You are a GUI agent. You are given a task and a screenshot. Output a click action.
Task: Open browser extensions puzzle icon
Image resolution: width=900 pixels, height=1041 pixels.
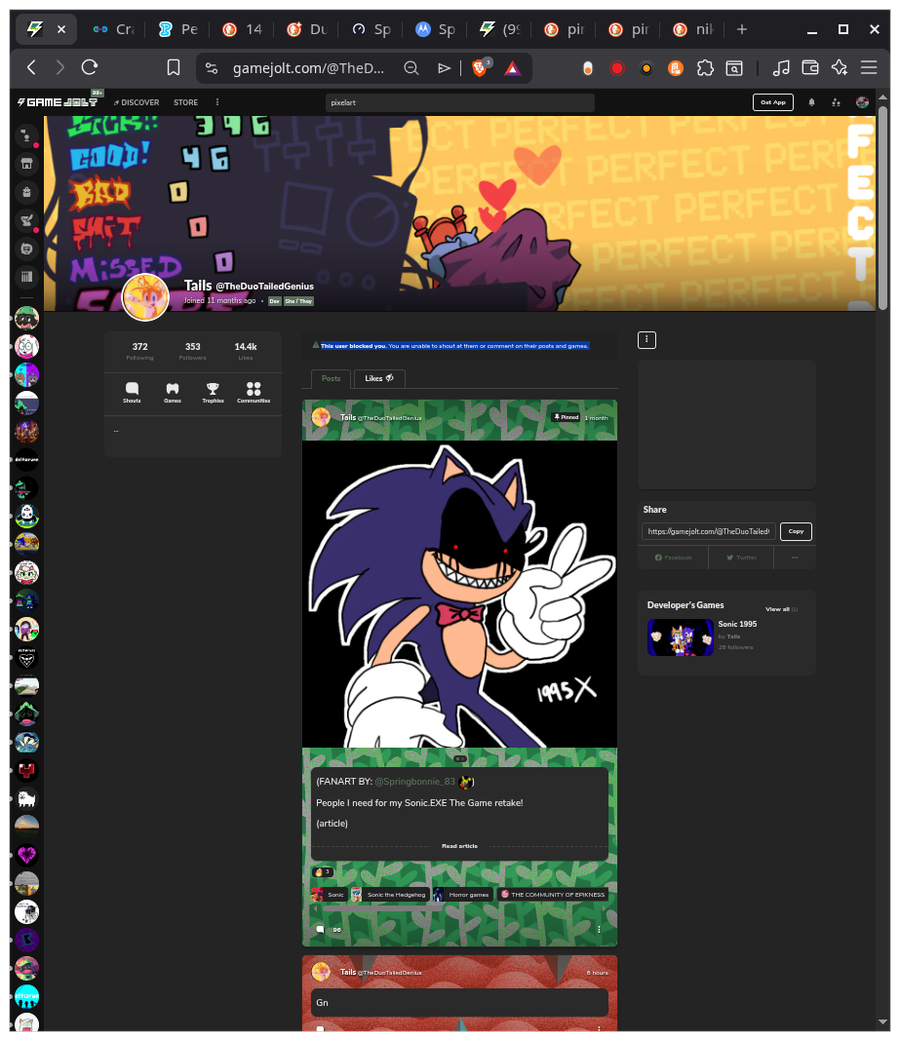(705, 68)
